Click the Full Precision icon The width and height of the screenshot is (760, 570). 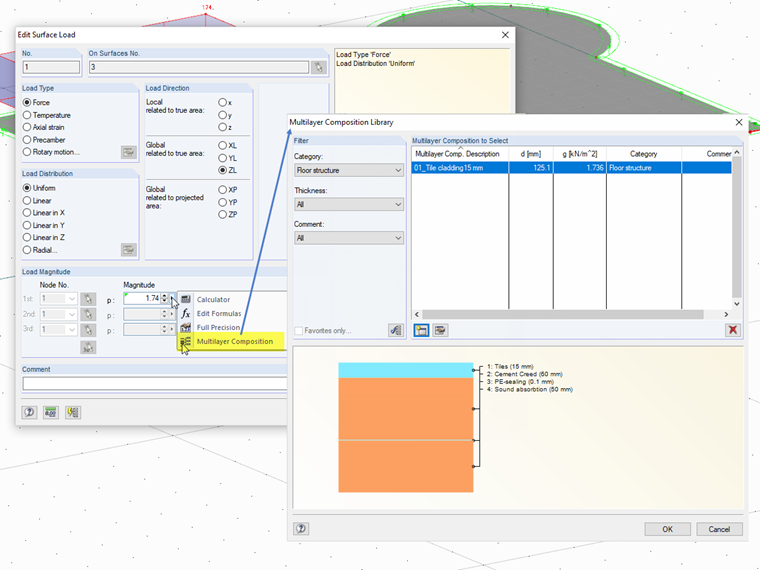(186, 328)
